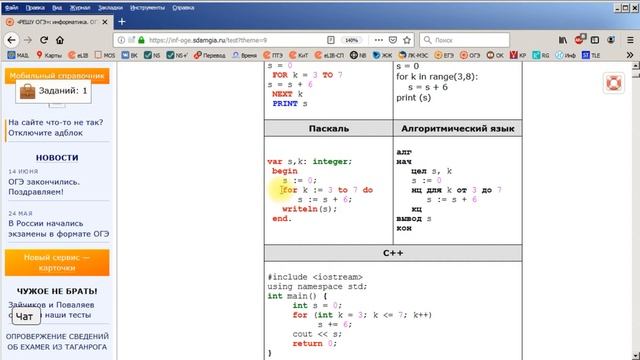
Task: Open the Чат button
Action: coord(26,316)
